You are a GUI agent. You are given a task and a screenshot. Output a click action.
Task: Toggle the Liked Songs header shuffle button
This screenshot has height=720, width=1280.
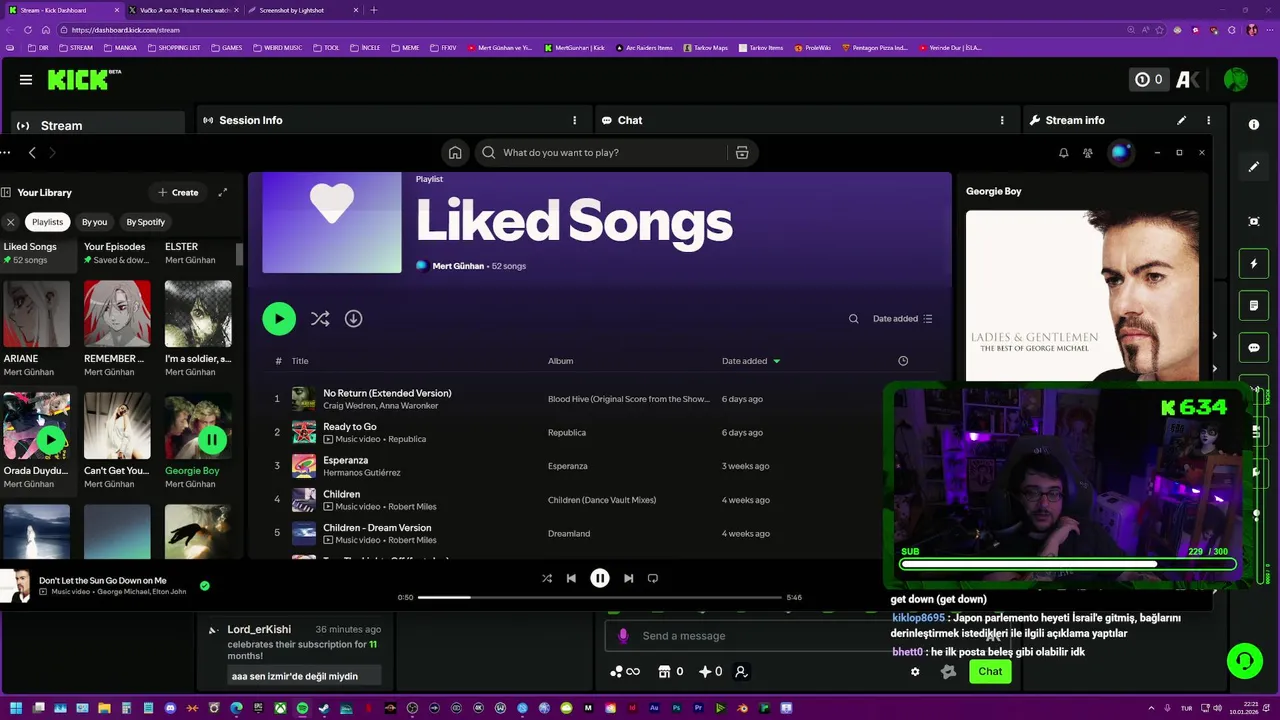click(320, 319)
